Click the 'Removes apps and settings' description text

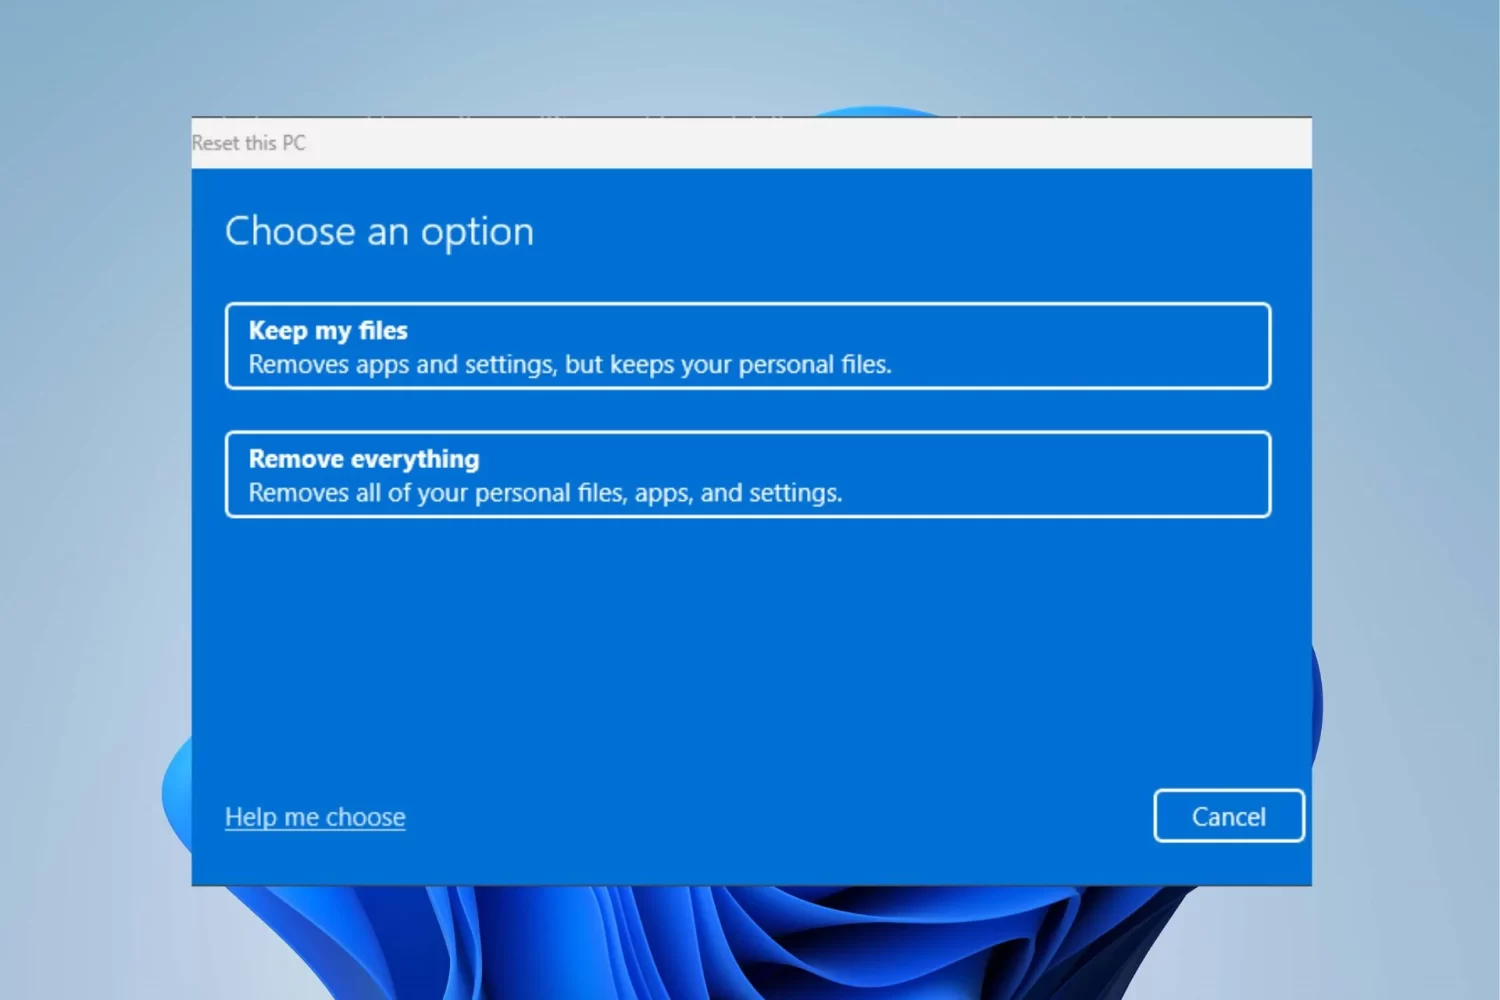[x=570, y=364]
